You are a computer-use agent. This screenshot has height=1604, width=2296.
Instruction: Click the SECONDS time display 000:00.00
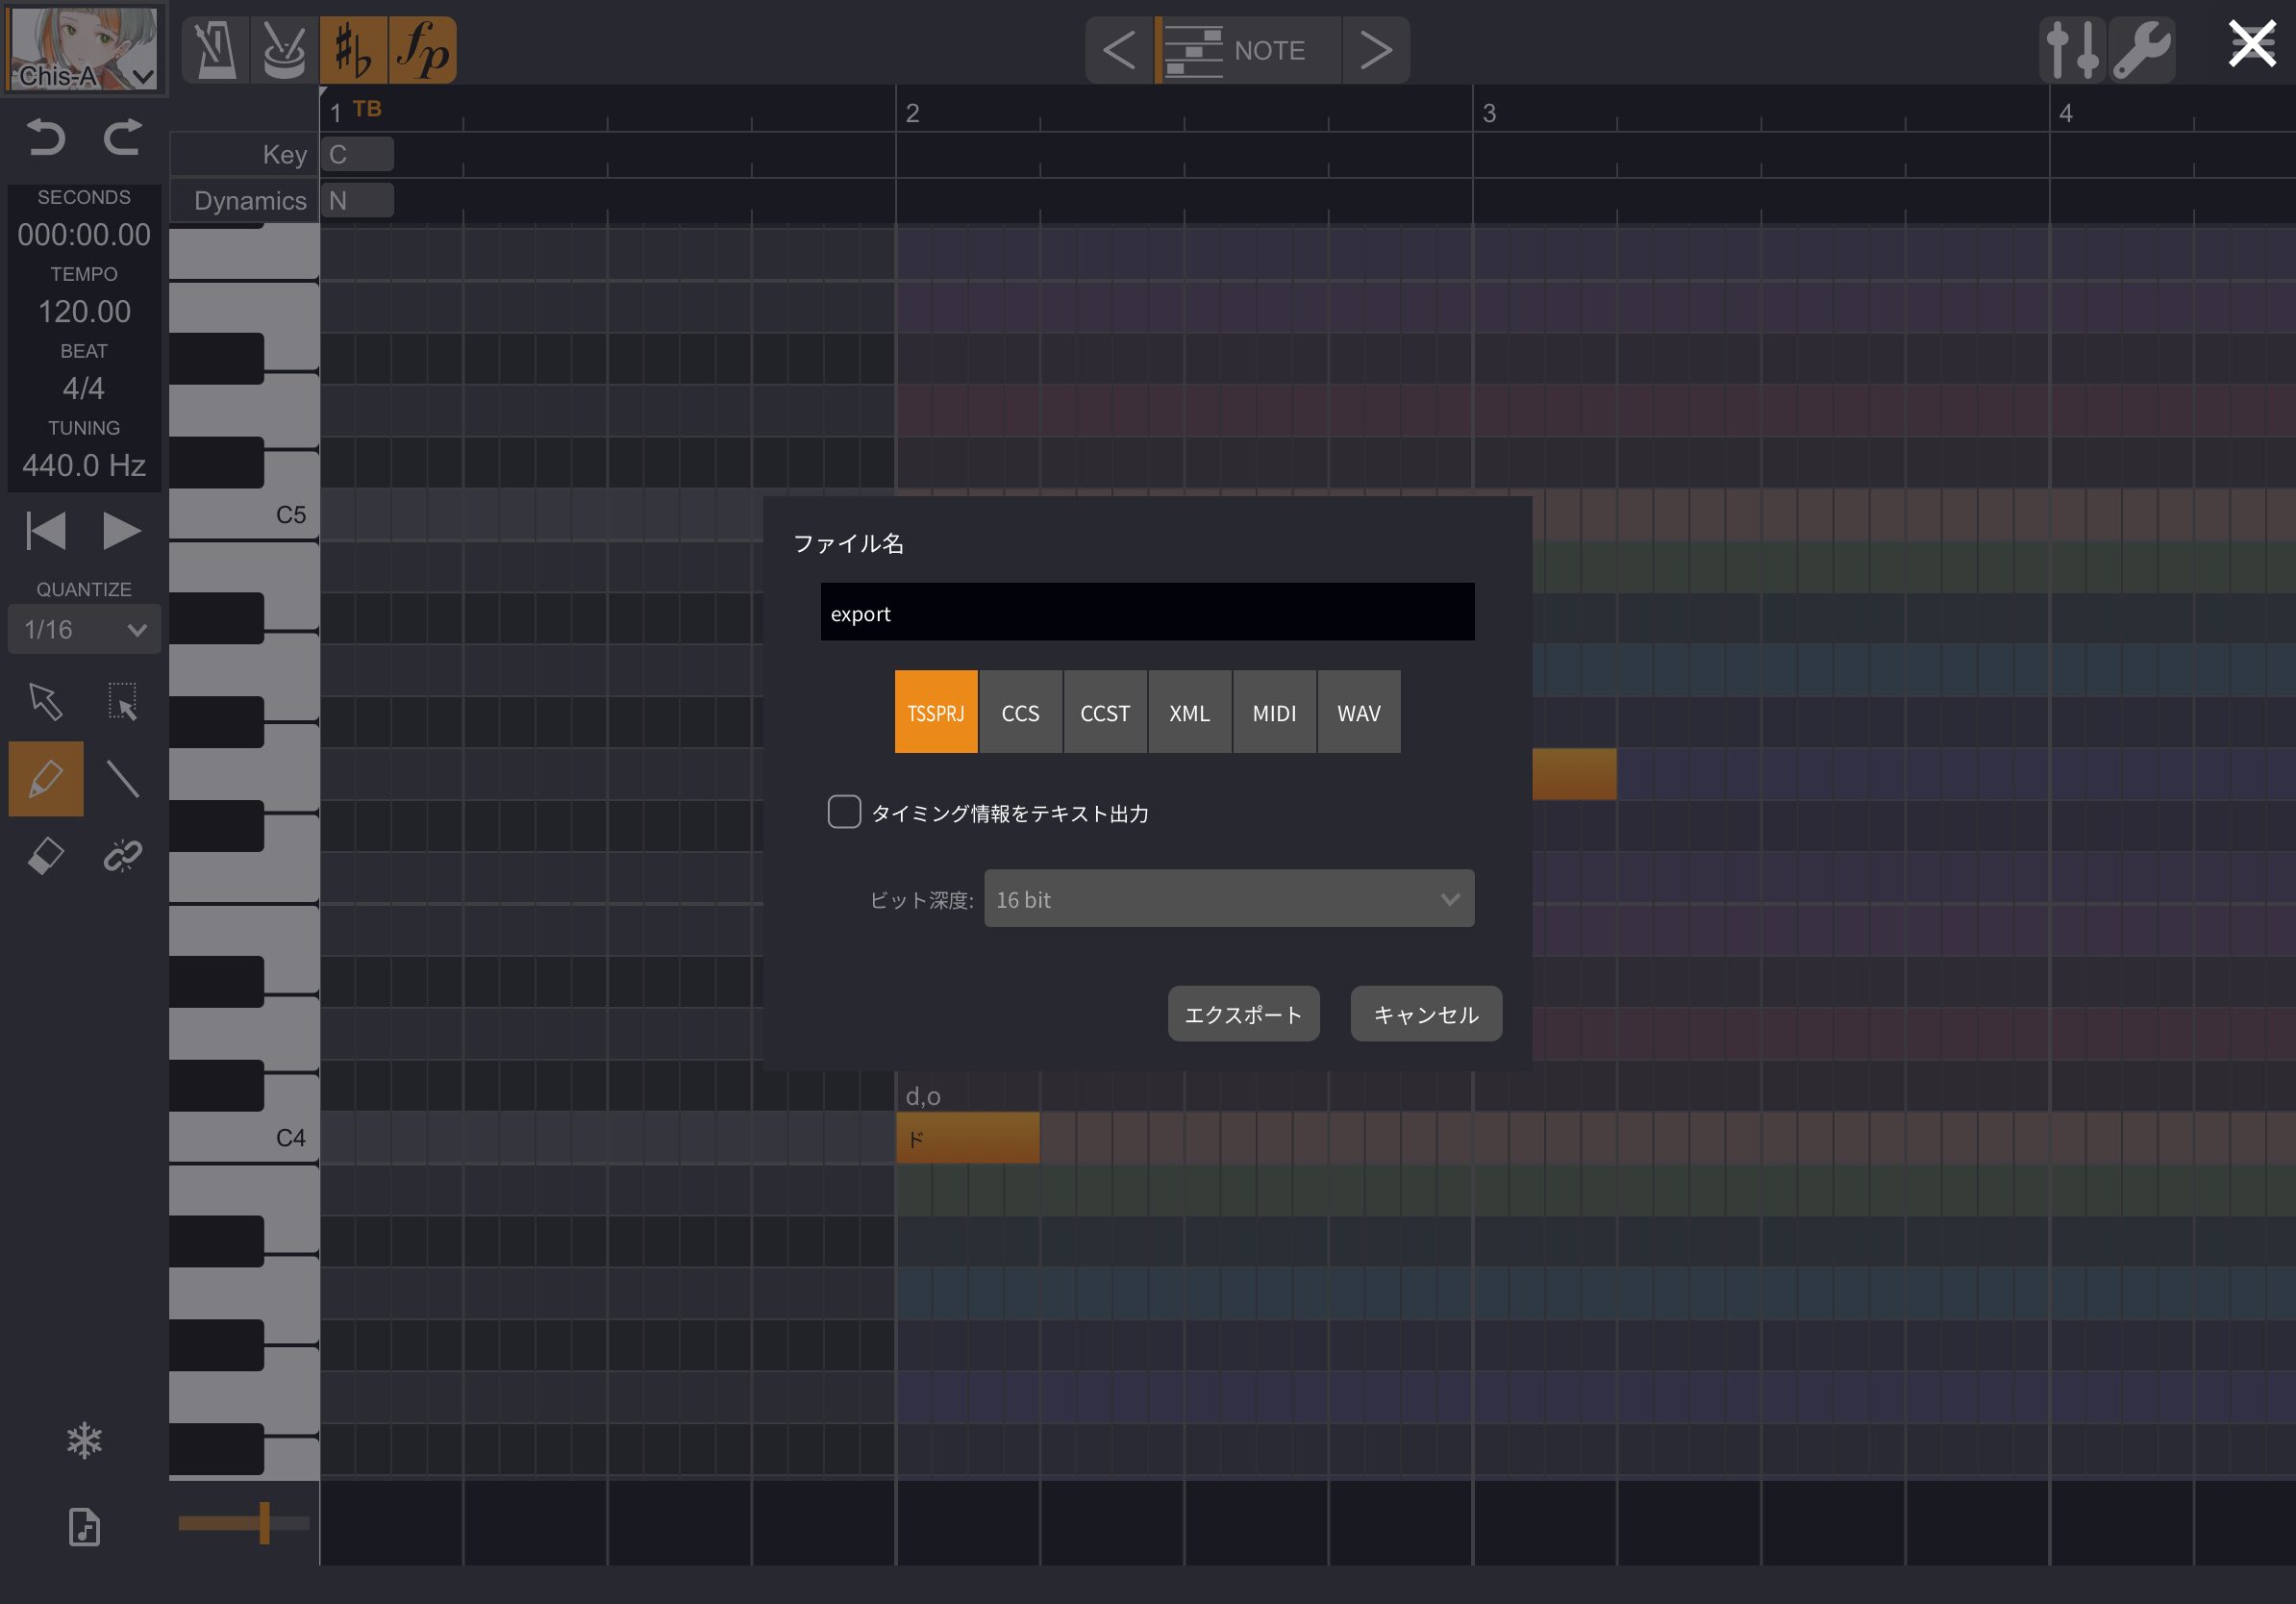[84, 235]
